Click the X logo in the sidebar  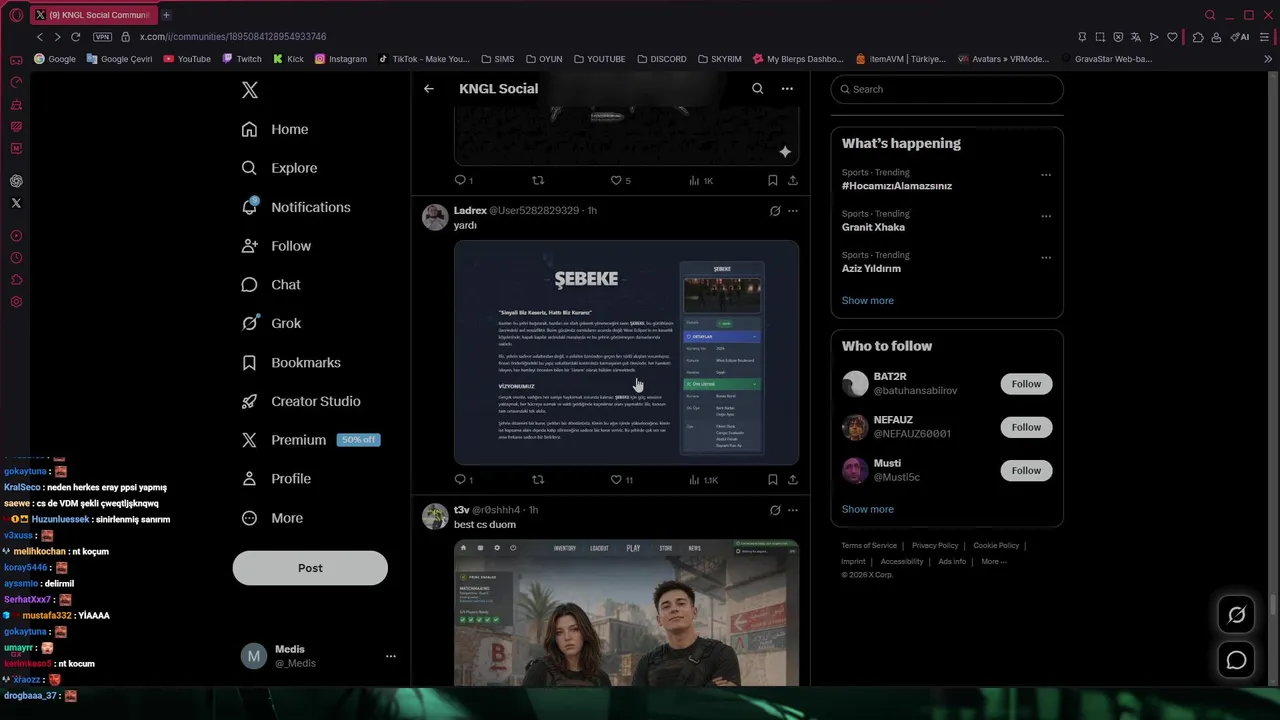[250, 90]
